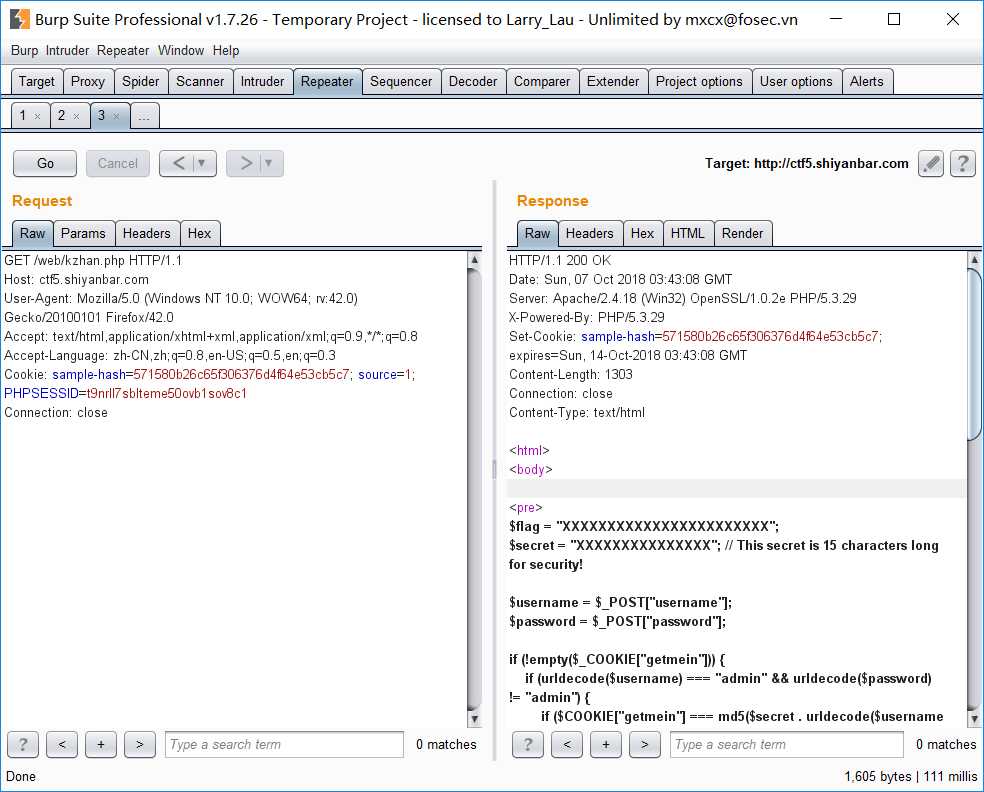Click the response pane scroll down arrow
984x792 pixels.
click(x=975, y=719)
